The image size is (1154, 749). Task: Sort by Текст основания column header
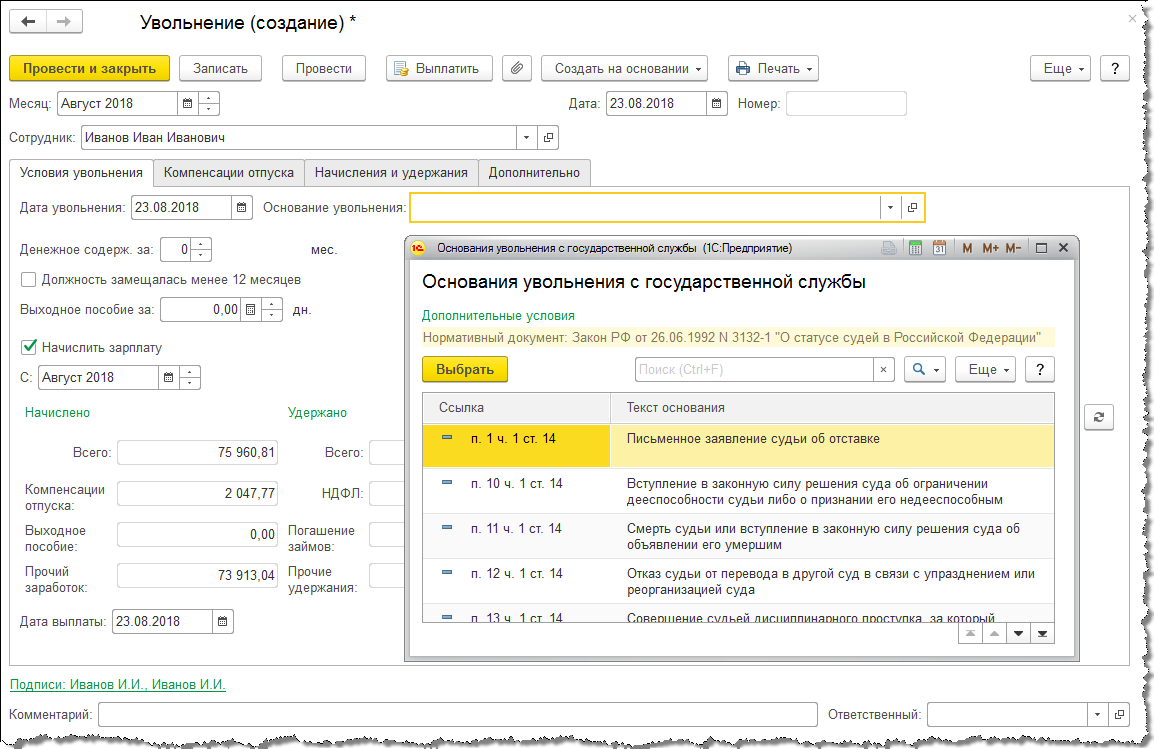click(832, 408)
